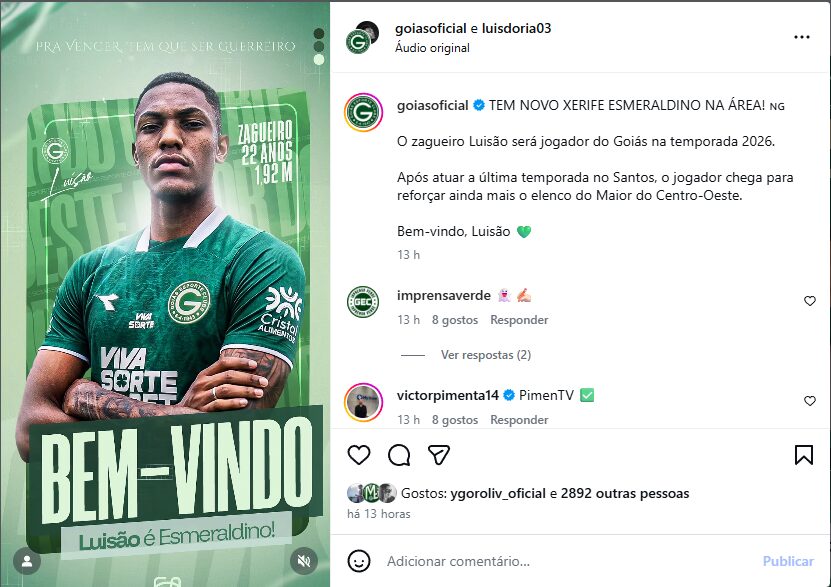This screenshot has height=587, width=831.
Task: Open more options three-dot menu
Action: click(x=801, y=37)
